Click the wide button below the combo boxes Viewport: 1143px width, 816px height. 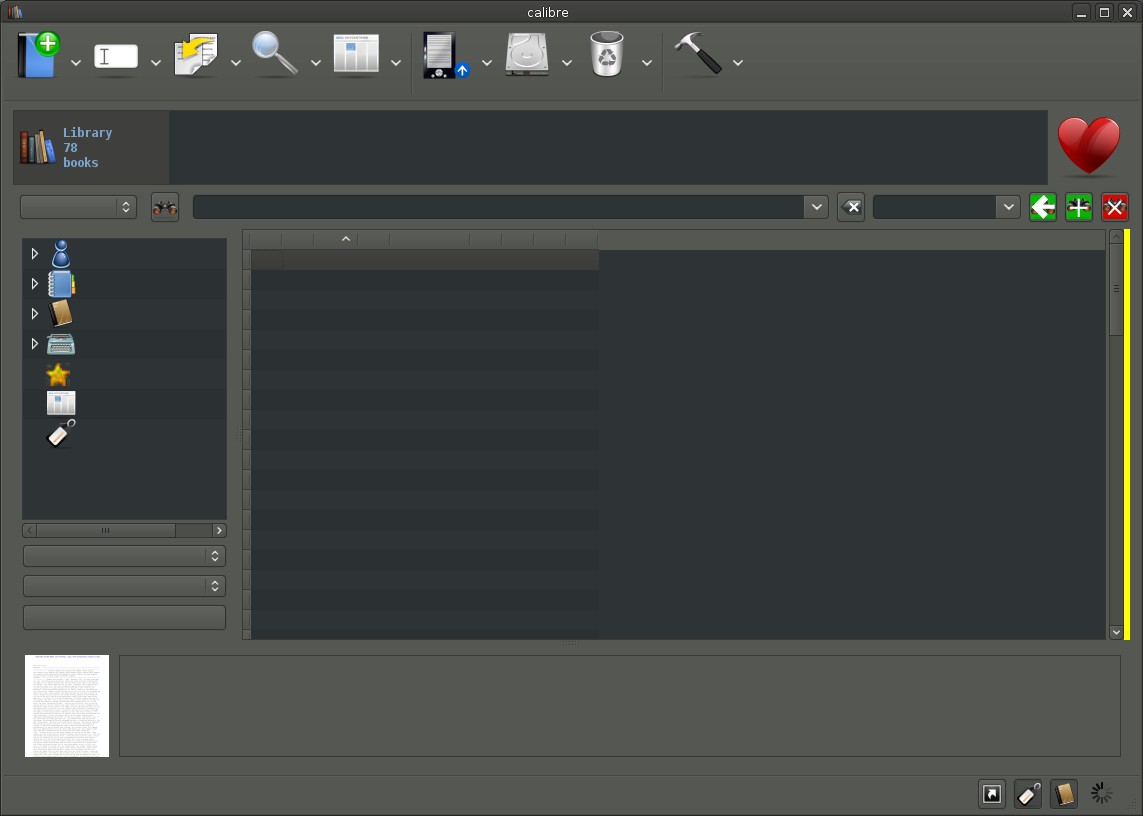click(x=124, y=618)
